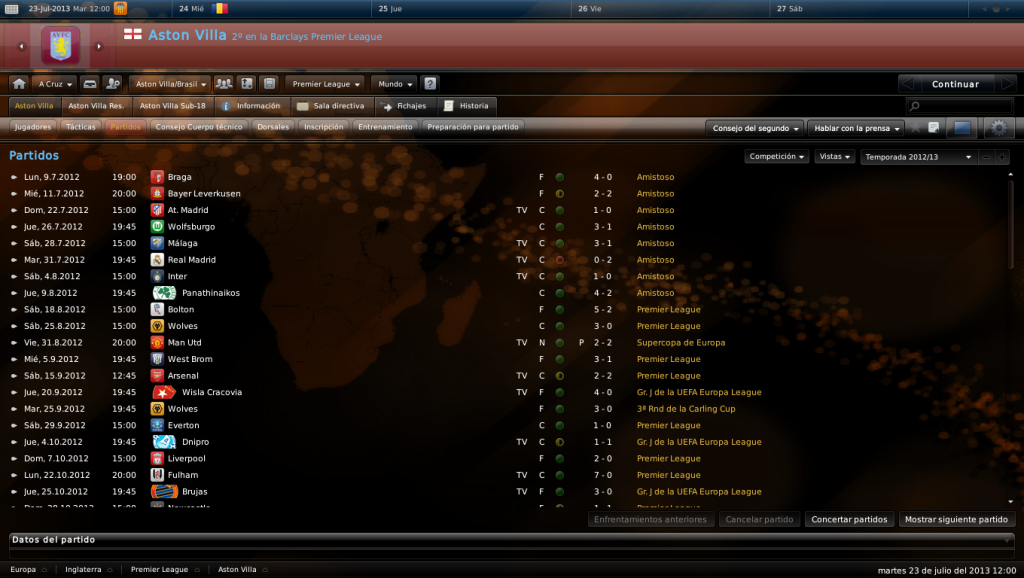Click the squad players icon after Aston Villa/Brasil
The height and width of the screenshot is (578, 1024).
224,84
